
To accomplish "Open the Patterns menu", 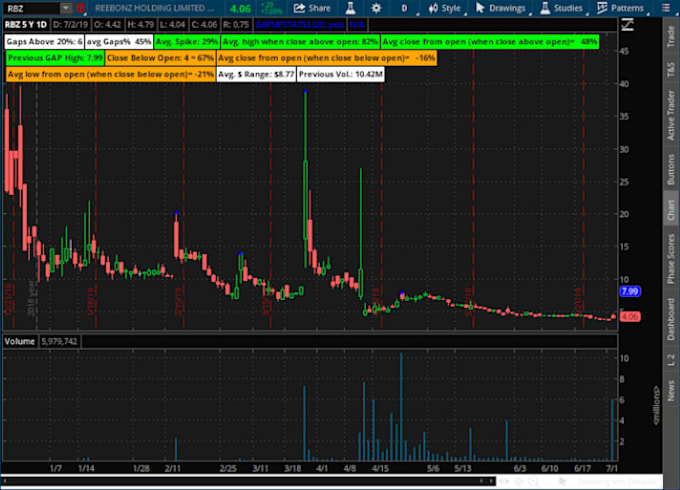I will click(620, 8).
